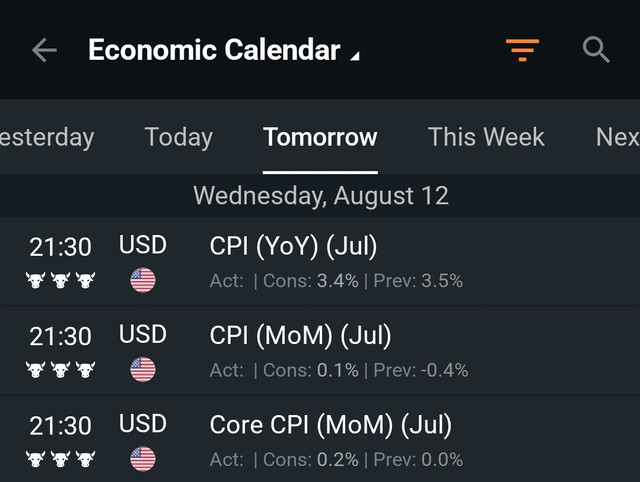Open search with the magnifier icon
This screenshot has height=482, width=640.
(x=596, y=50)
